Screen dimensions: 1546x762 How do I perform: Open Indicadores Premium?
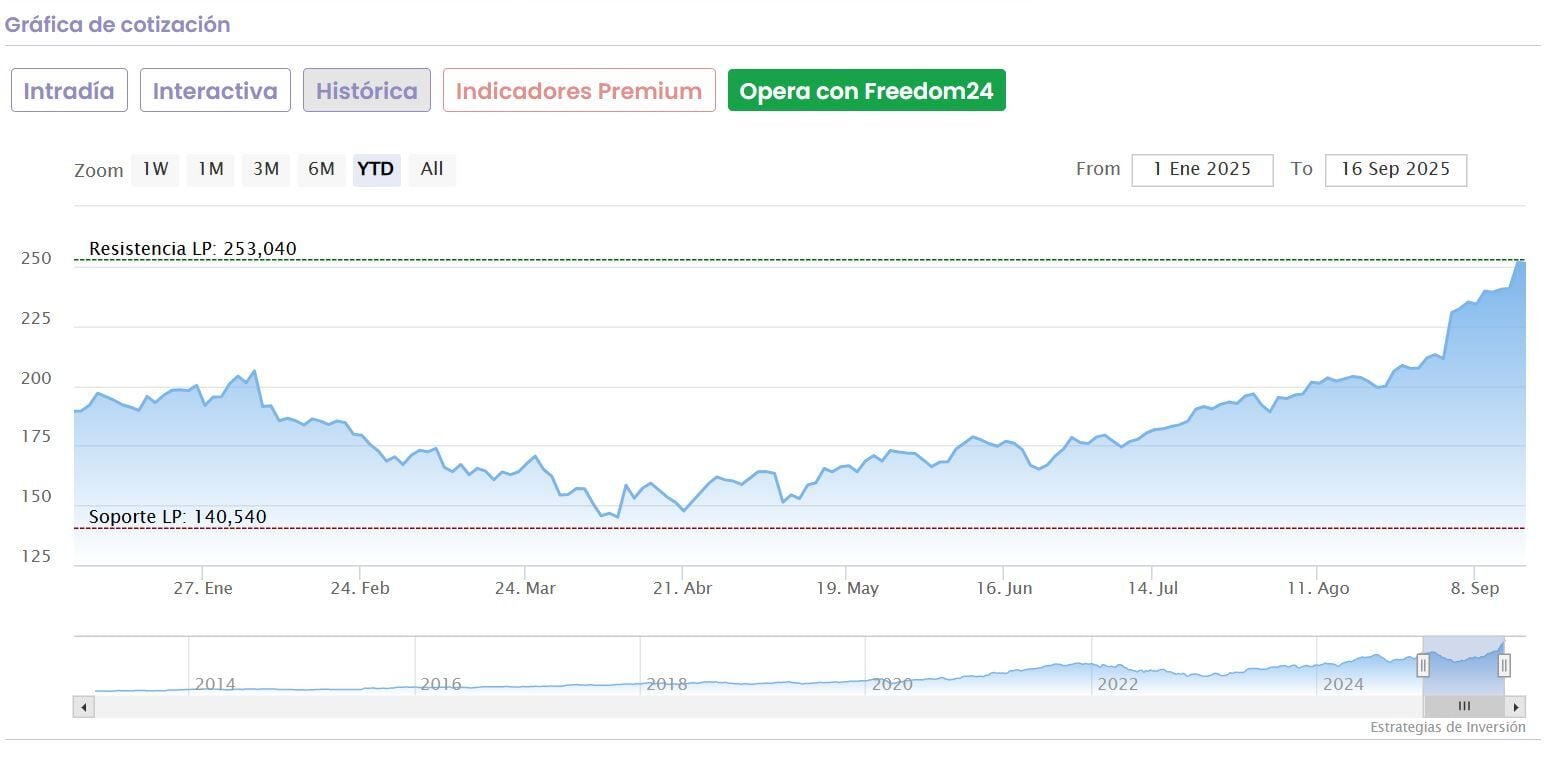tap(579, 91)
